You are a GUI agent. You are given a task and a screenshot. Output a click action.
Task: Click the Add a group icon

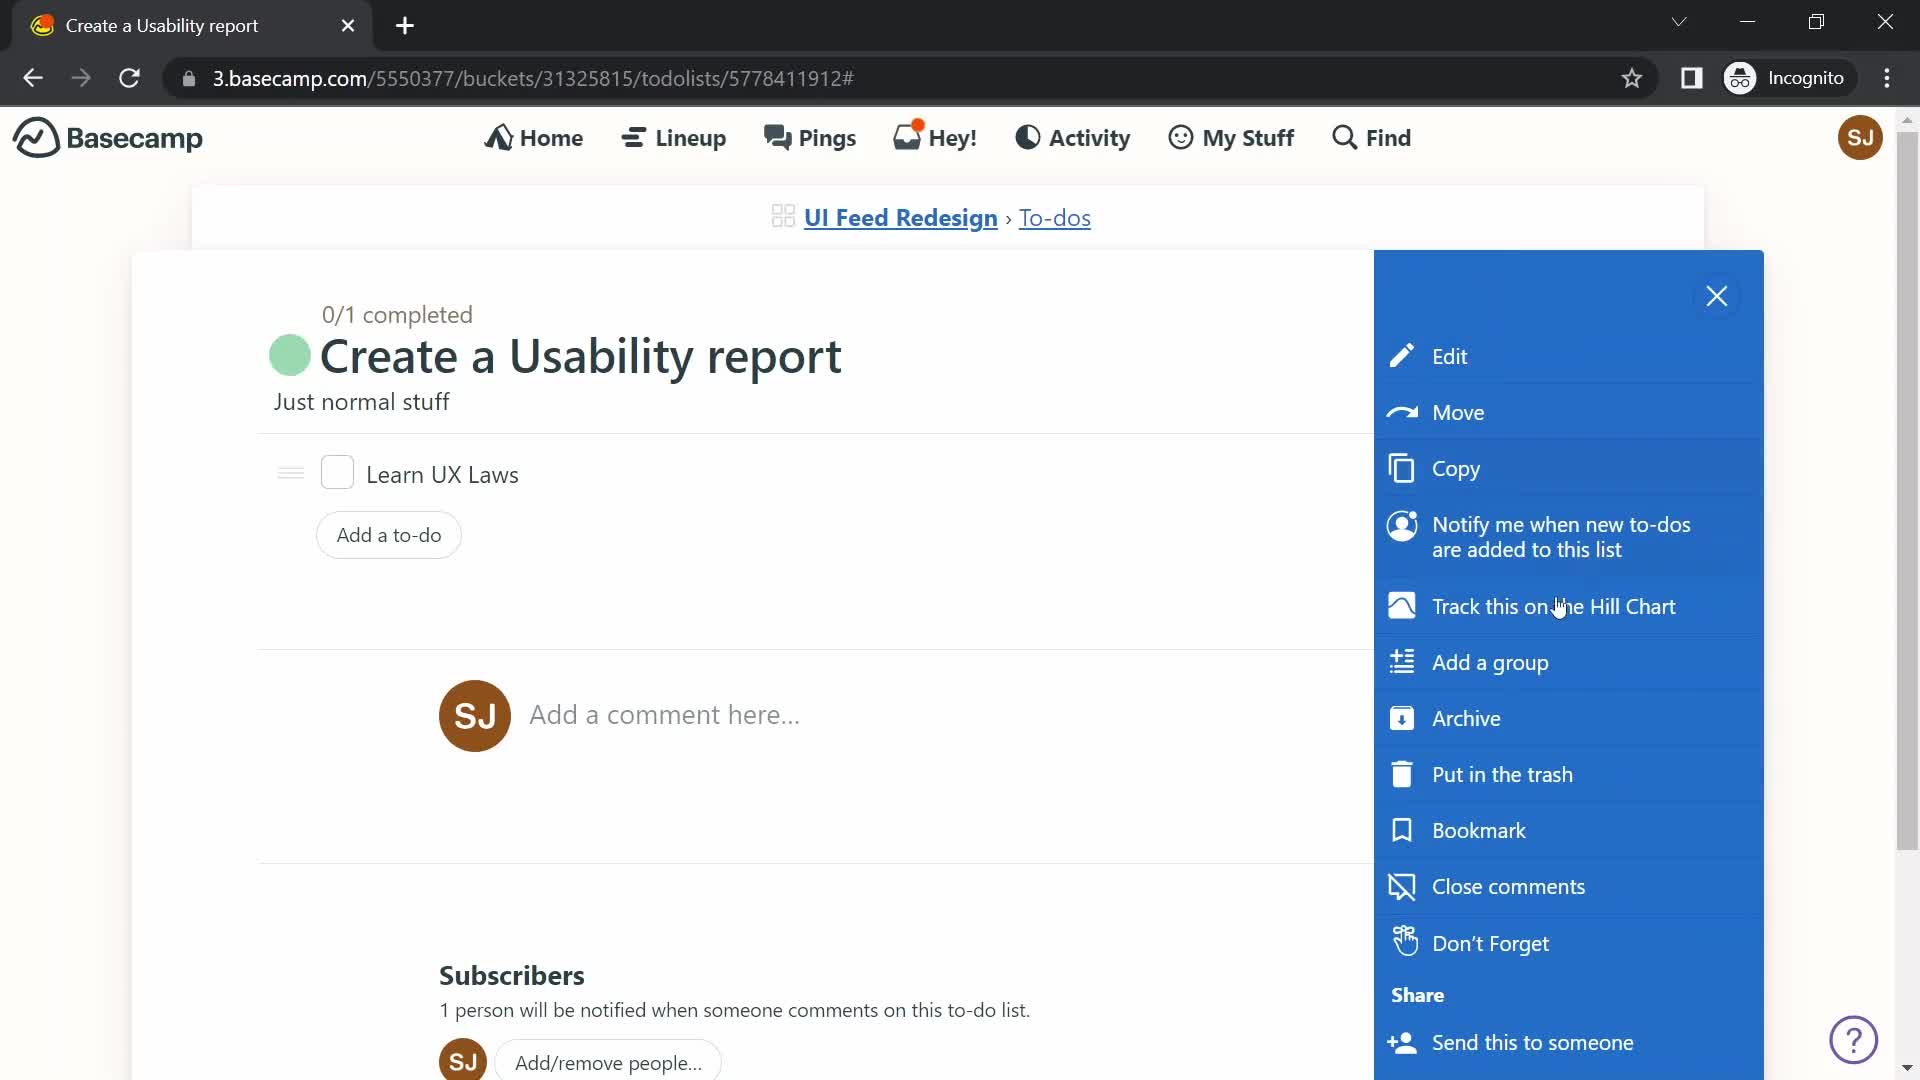(1403, 661)
